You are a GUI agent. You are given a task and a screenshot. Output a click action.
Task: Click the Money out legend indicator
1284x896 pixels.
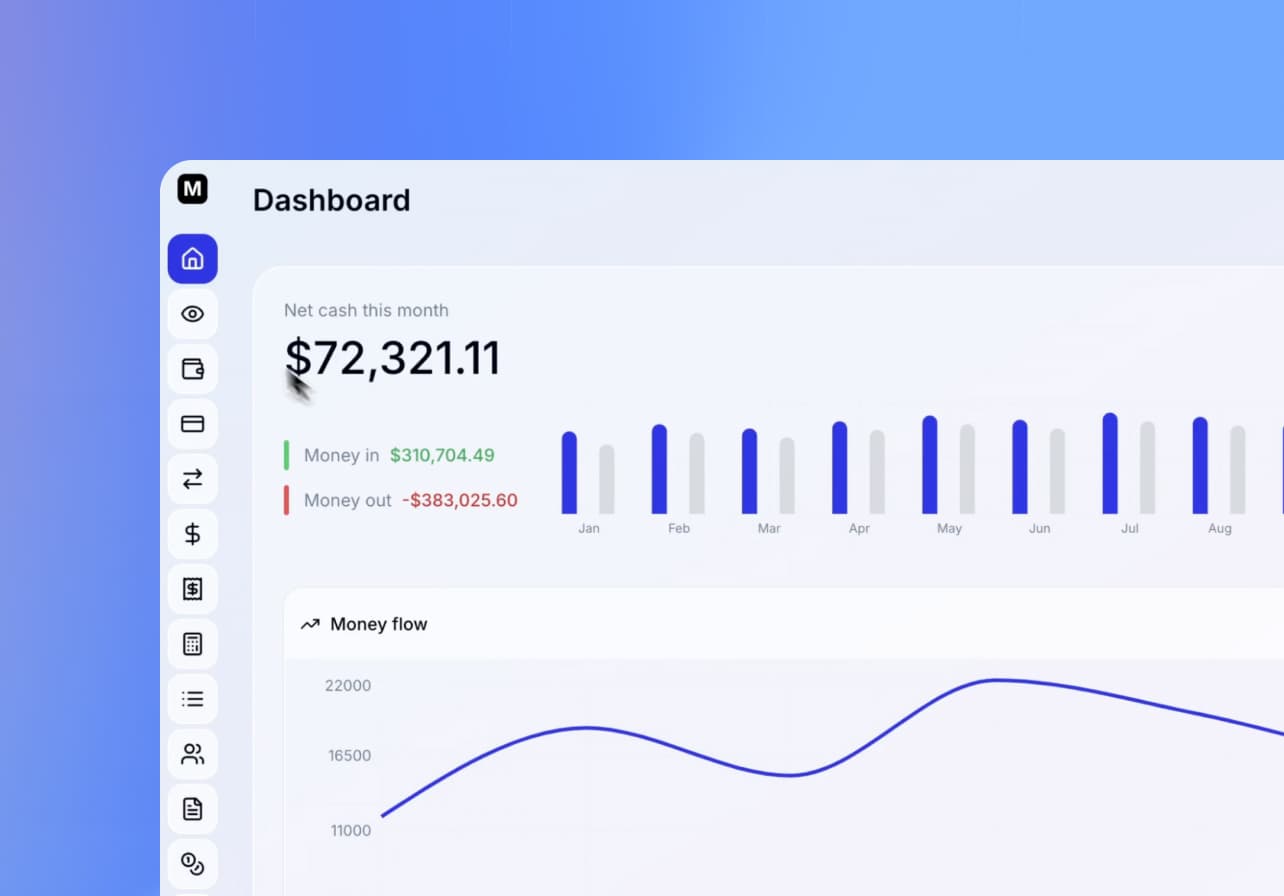tap(287, 500)
